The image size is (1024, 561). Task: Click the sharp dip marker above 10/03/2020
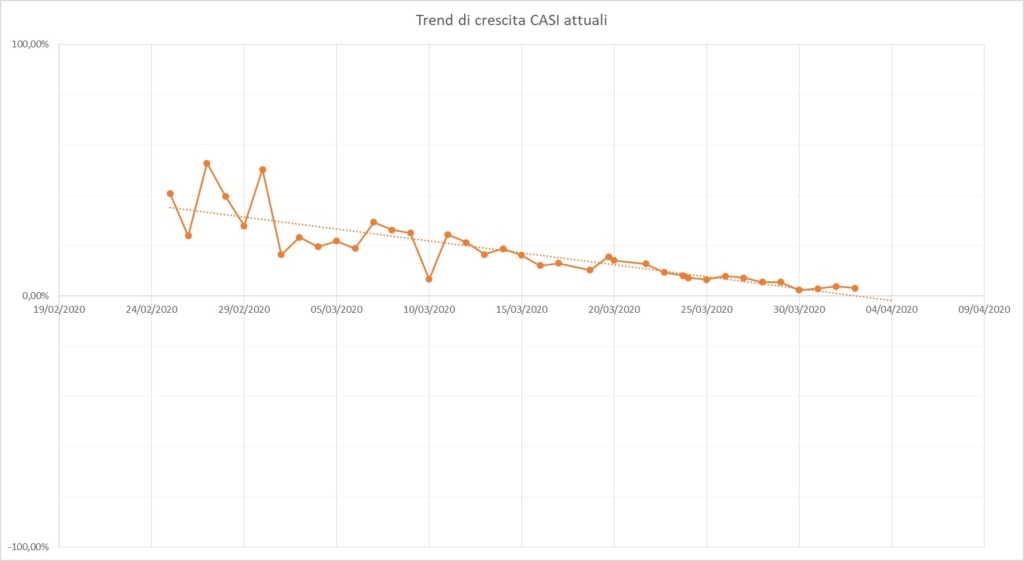point(429,279)
